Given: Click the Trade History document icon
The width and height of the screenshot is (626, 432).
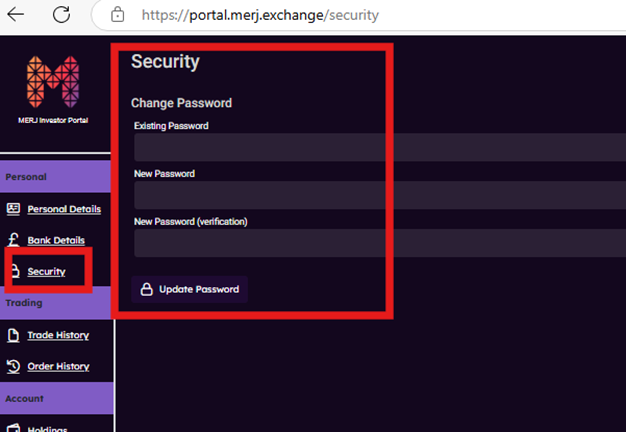Looking at the screenshot, I should point(14,335).
